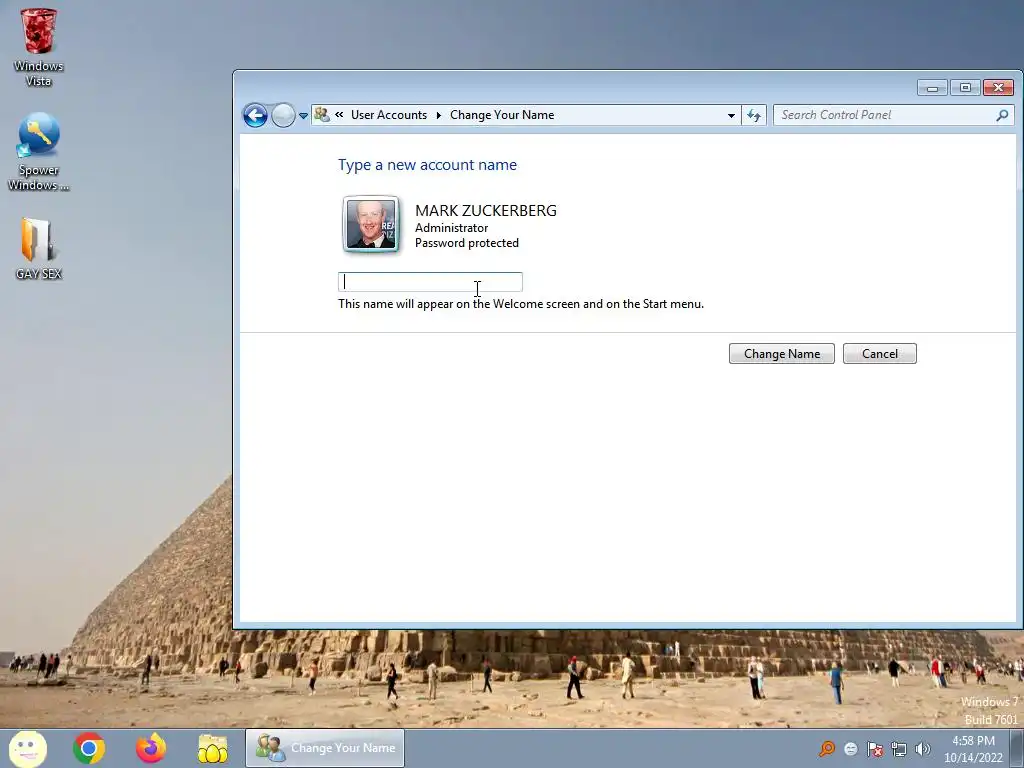Maximize the Change Your Name window
The height and width of the screenshot is (768, 1024).
(965, 88)
